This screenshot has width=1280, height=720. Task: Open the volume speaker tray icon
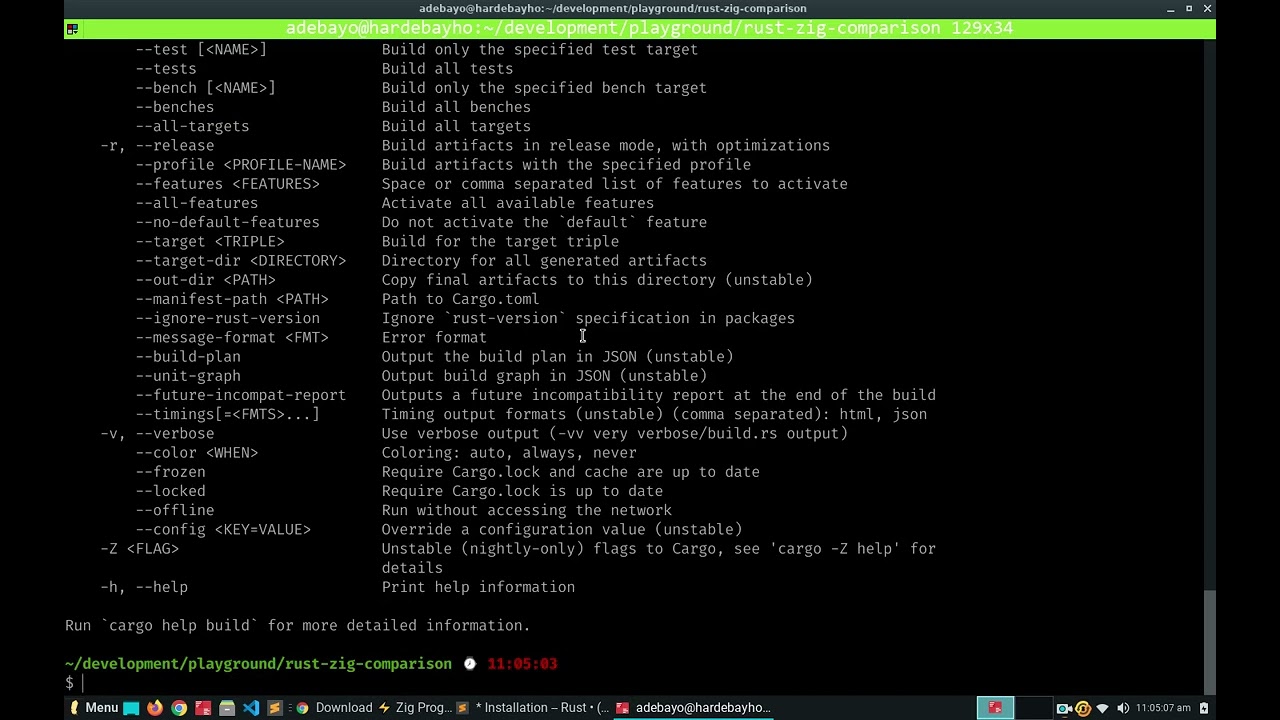click(x=1122, y=708)
